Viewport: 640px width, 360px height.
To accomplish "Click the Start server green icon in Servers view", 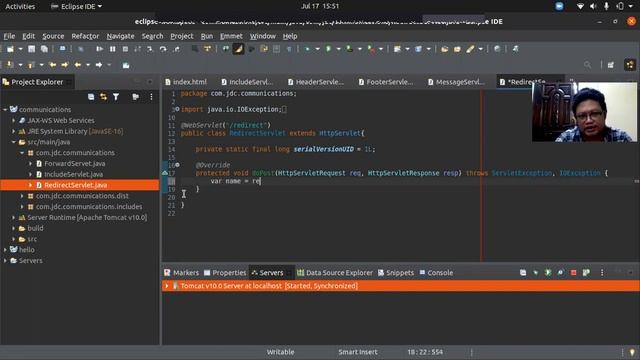I will [x=548, y=273].
